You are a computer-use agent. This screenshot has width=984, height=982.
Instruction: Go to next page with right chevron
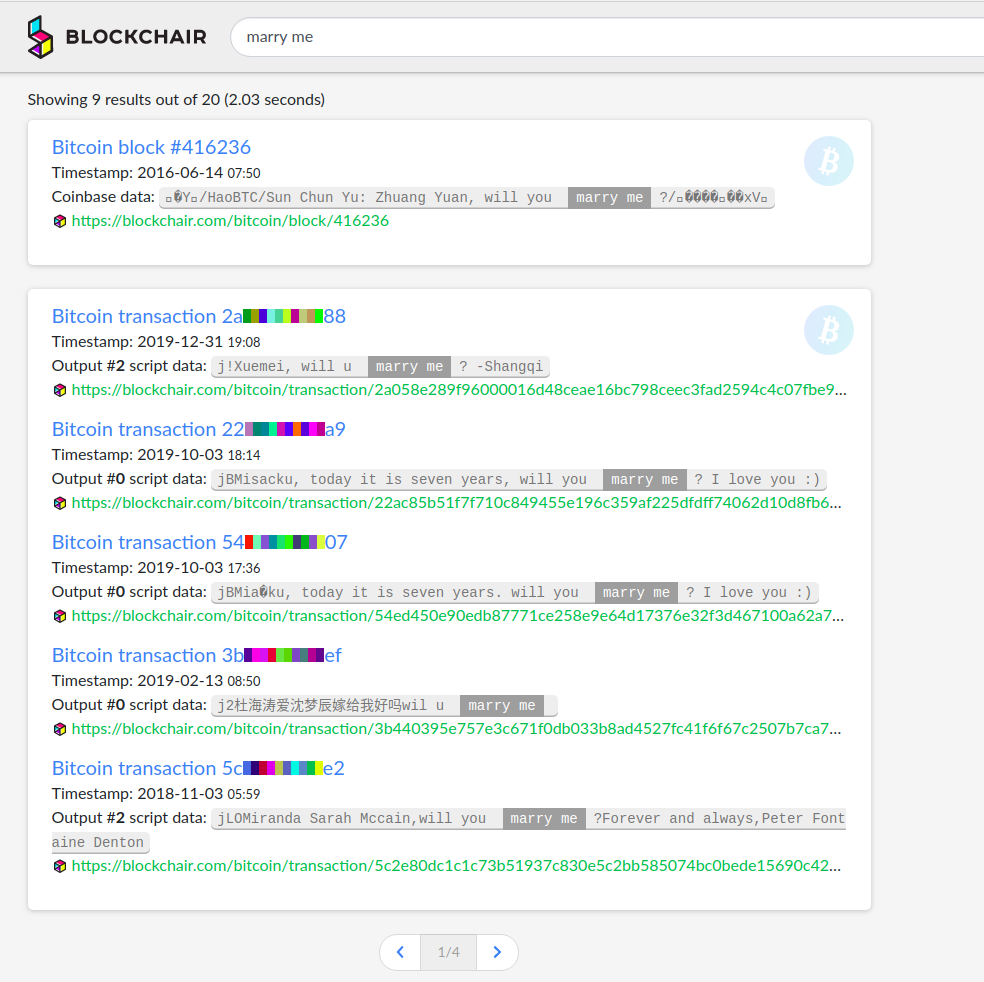tap(497, 952)
